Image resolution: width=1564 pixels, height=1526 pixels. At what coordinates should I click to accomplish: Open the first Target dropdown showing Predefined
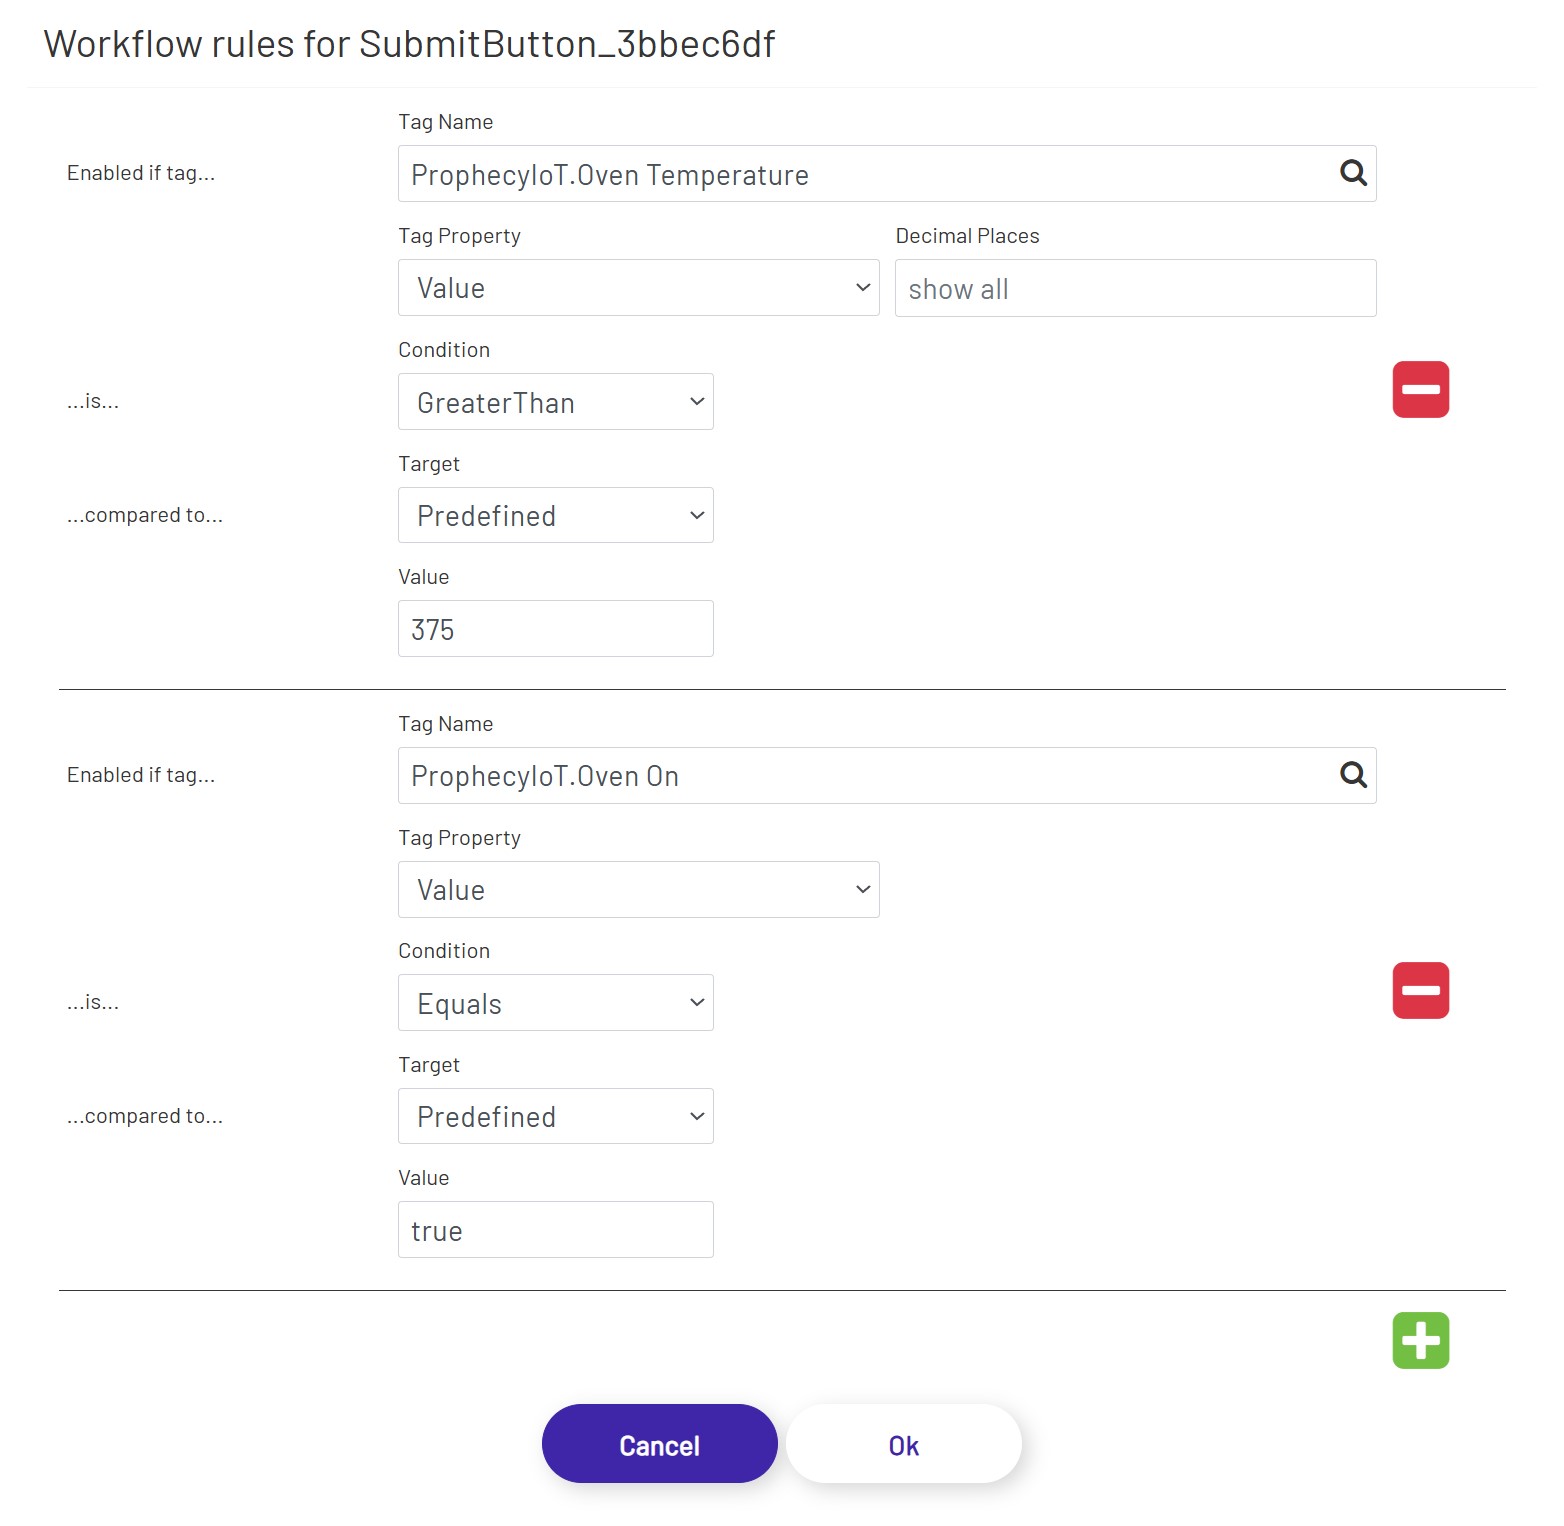click(x=554, y=515)
